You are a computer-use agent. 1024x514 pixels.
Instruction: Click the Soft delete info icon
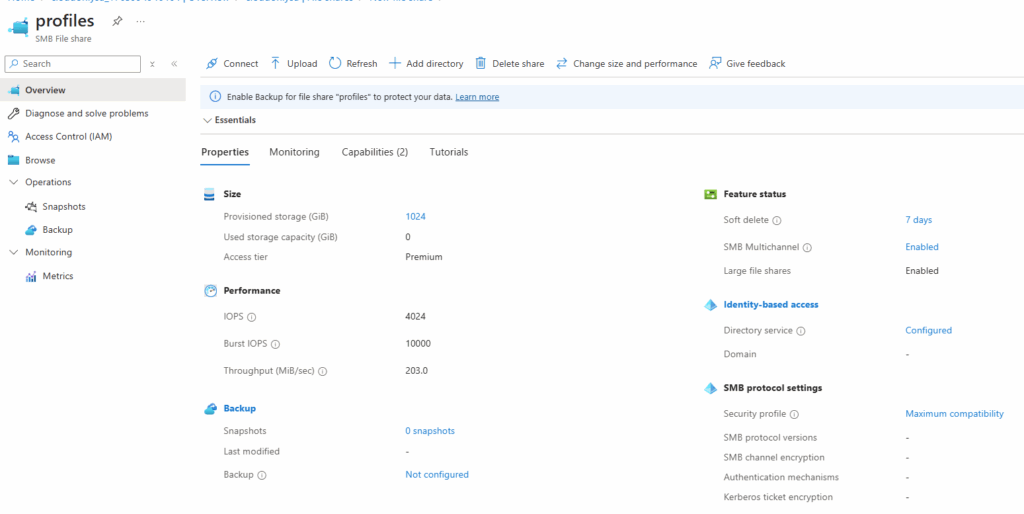coord(777,221)
